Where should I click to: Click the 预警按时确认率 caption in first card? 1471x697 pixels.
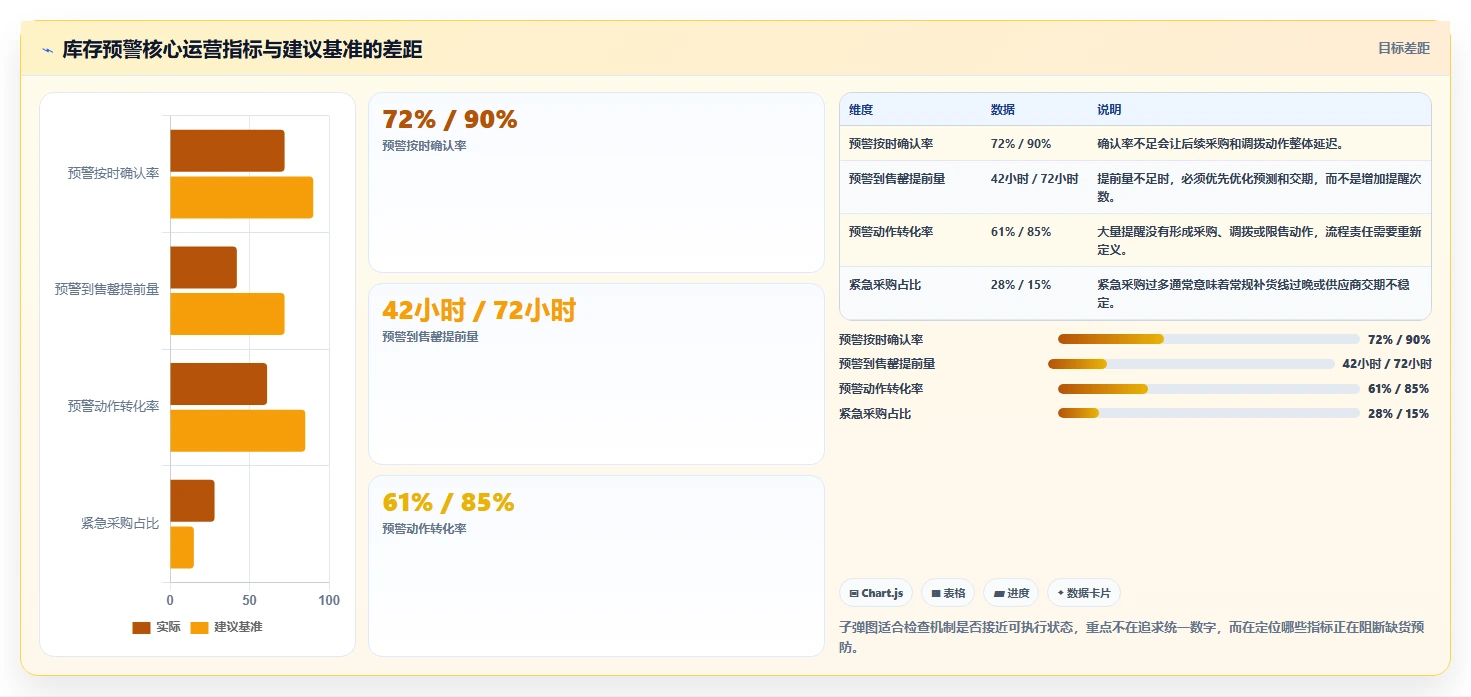pyautogui.click(x=424, y=146)
